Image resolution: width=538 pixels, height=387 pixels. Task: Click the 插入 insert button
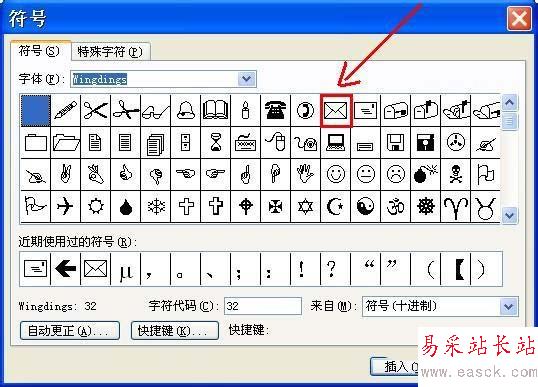[395, 366]
